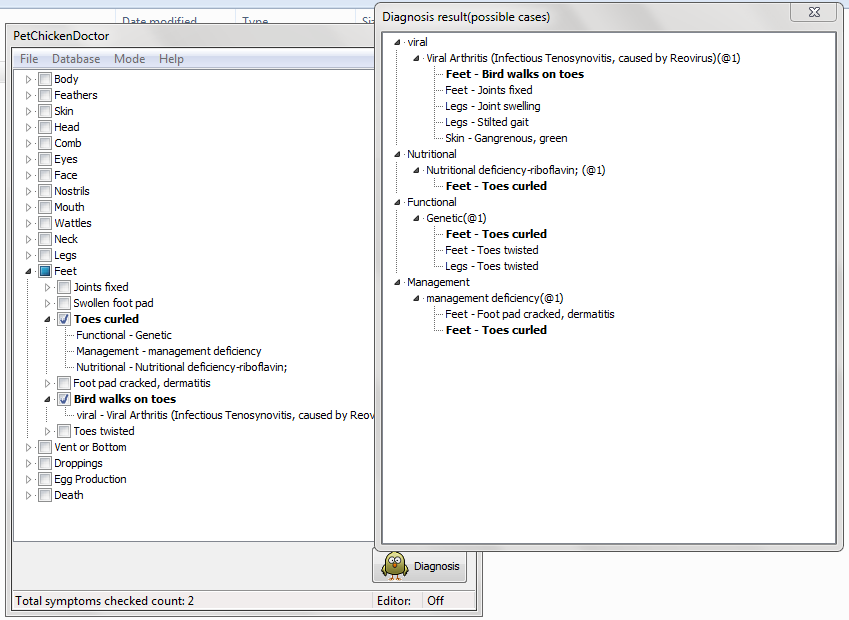Uncheck the Toes curled checkbox
Viewport: 849px width, 620px height.
pyautogui.click(x=64, y=319)
